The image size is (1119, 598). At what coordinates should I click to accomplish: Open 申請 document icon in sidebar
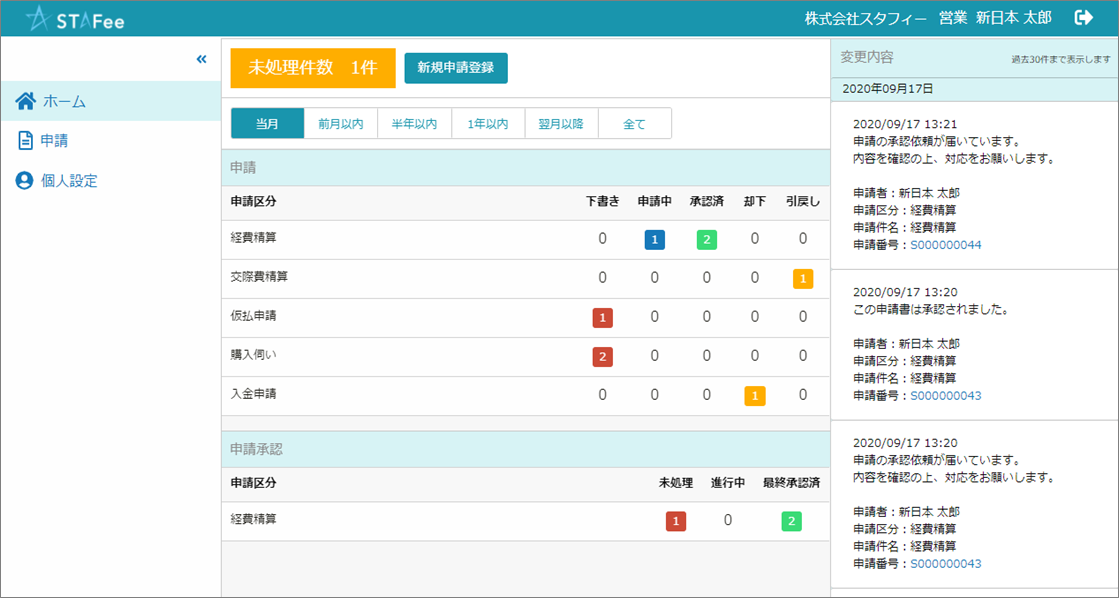(x=26, y=141)
